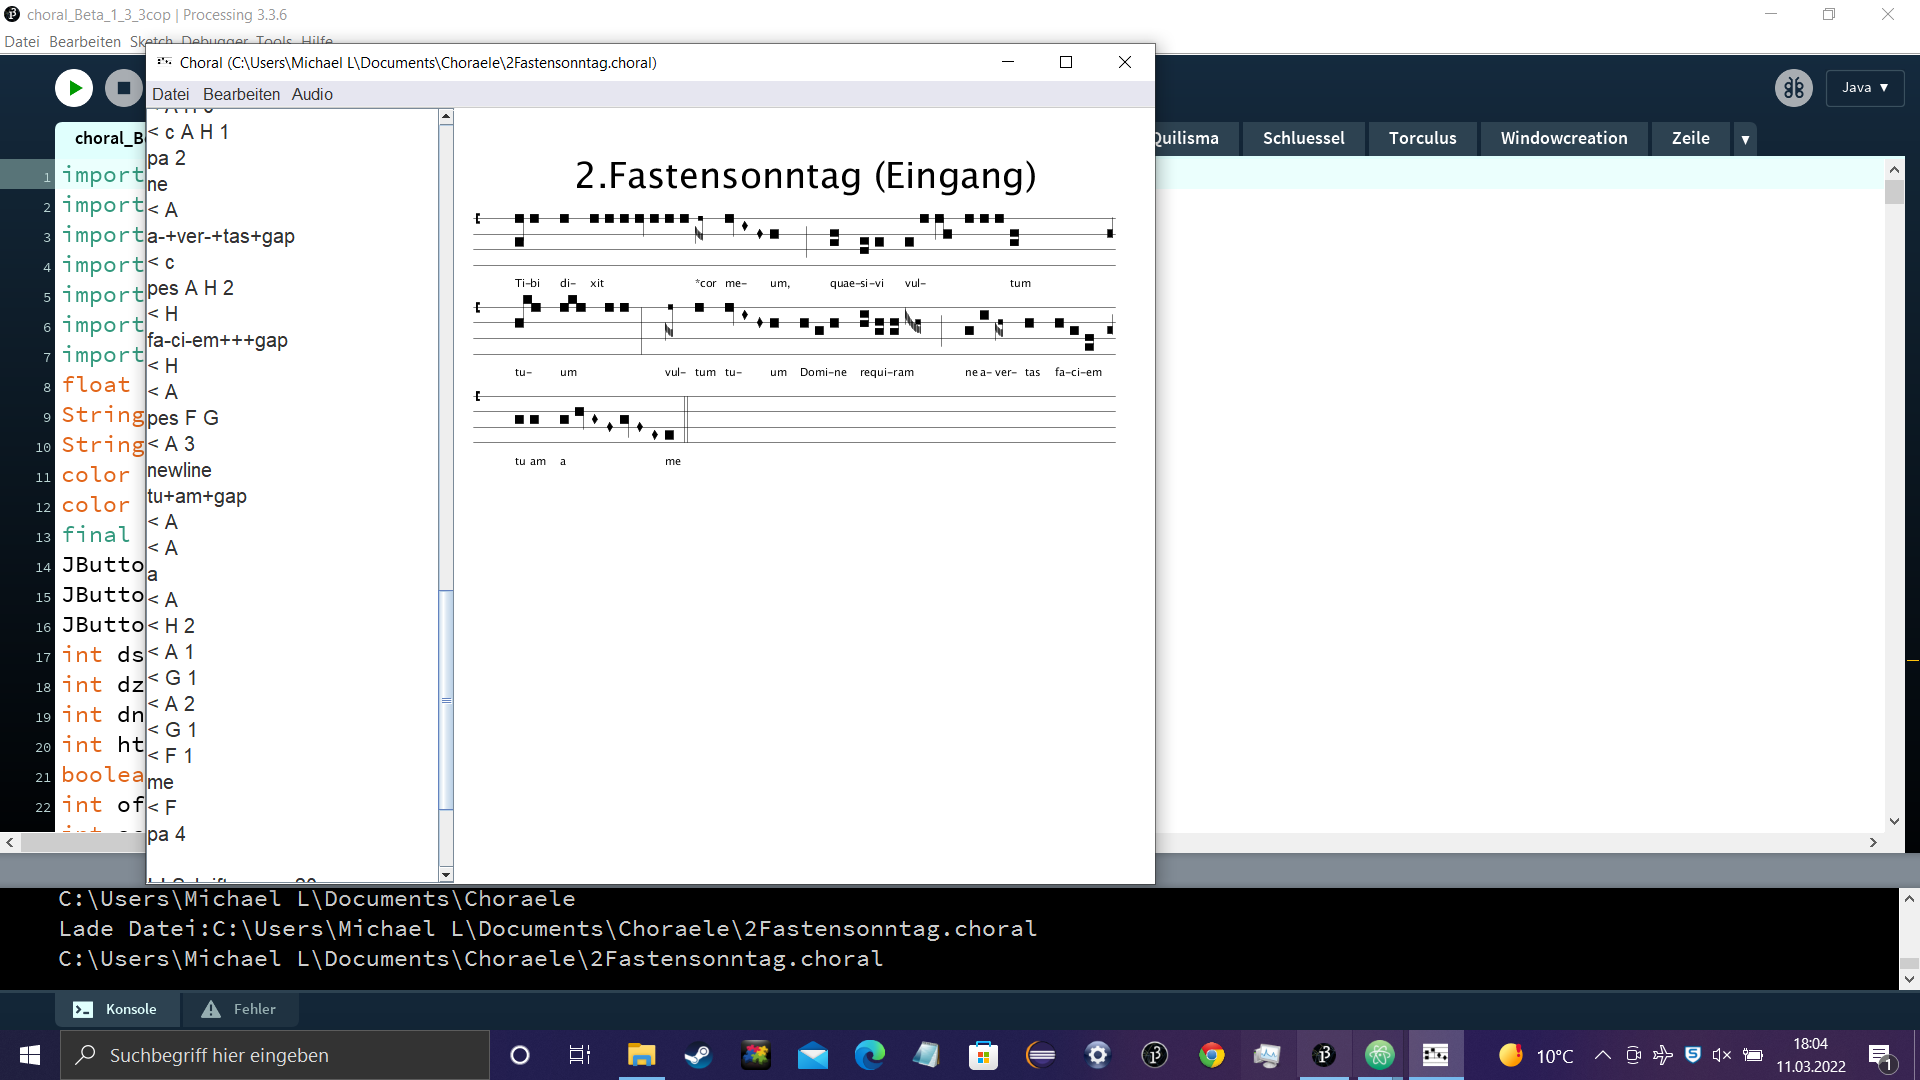Open the Java mode dropdown

(1864, 88)
